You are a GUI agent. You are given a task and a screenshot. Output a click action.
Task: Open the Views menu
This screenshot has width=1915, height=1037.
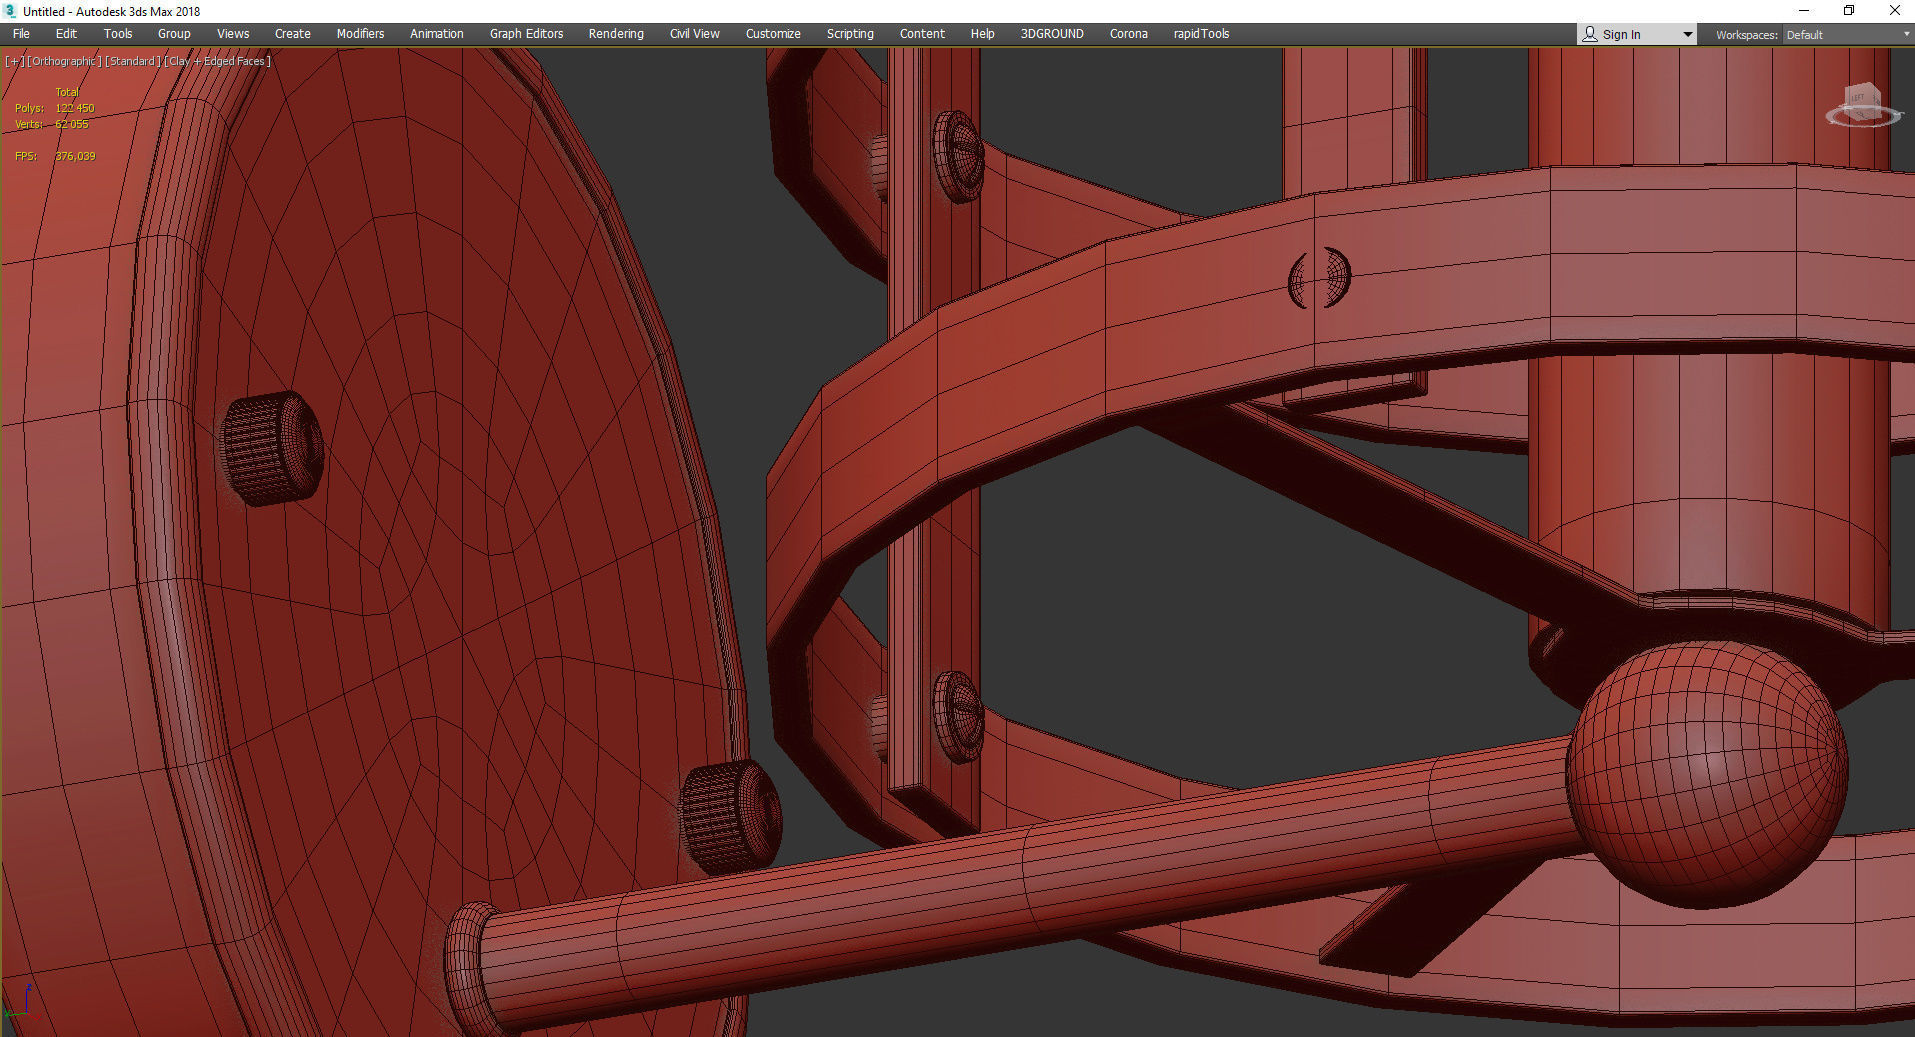click(x=233, y=34)
